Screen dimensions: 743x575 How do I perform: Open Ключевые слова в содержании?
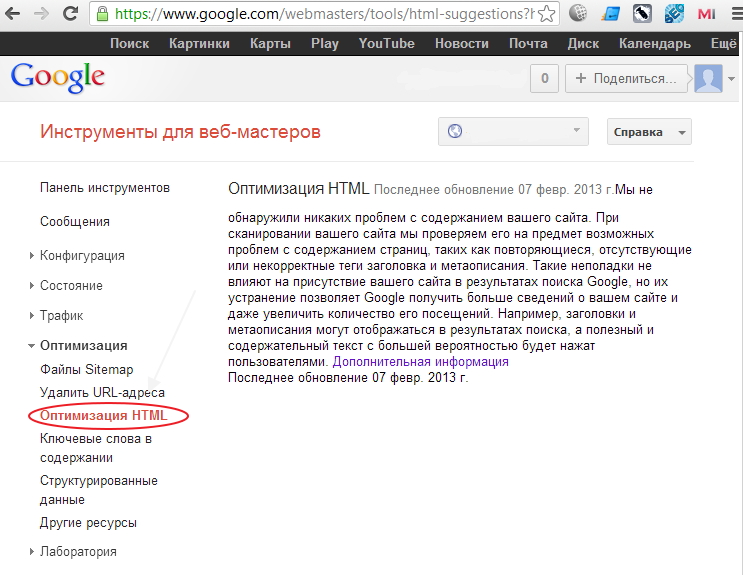click(96, 448)
